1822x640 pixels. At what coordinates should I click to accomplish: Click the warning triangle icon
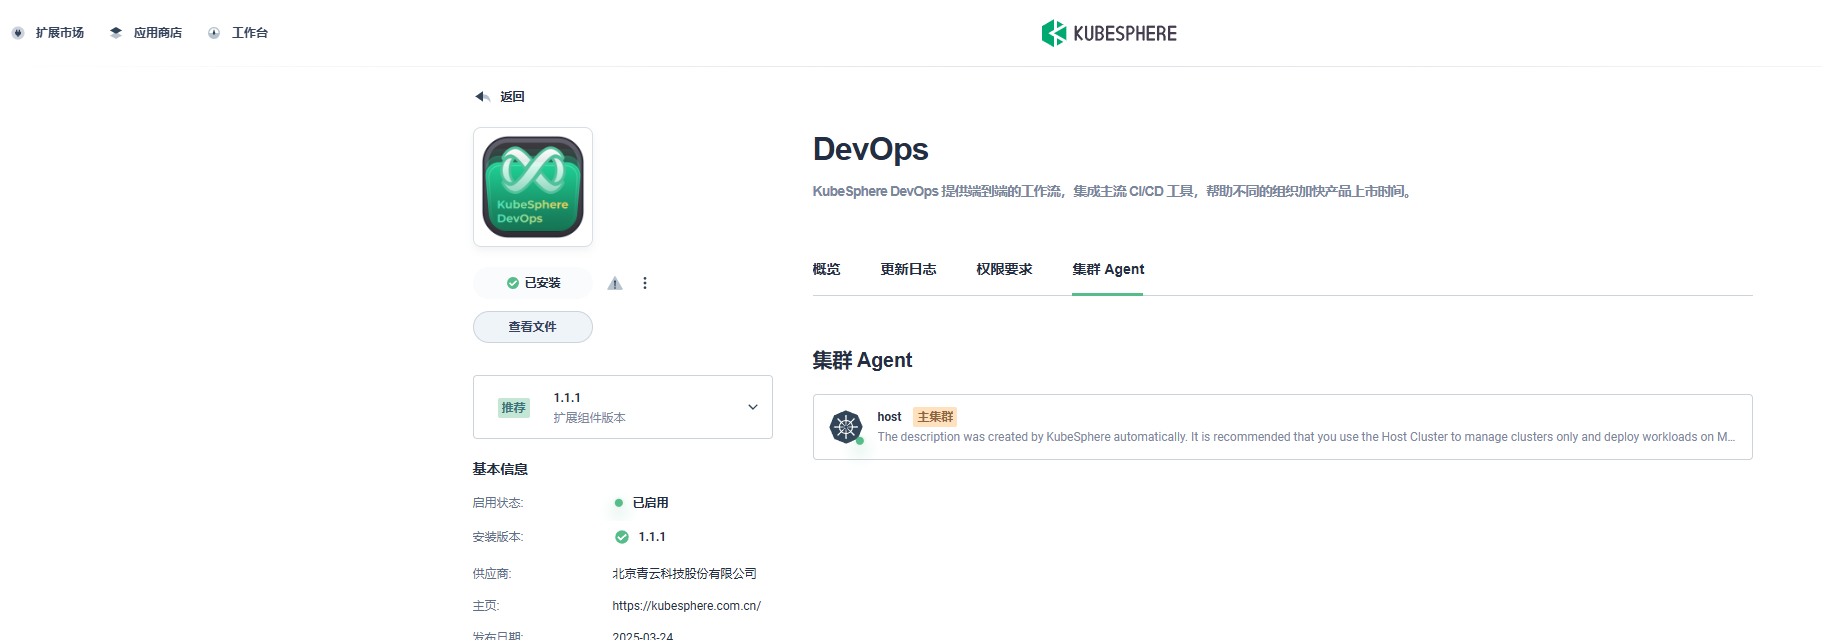(615, 283)
